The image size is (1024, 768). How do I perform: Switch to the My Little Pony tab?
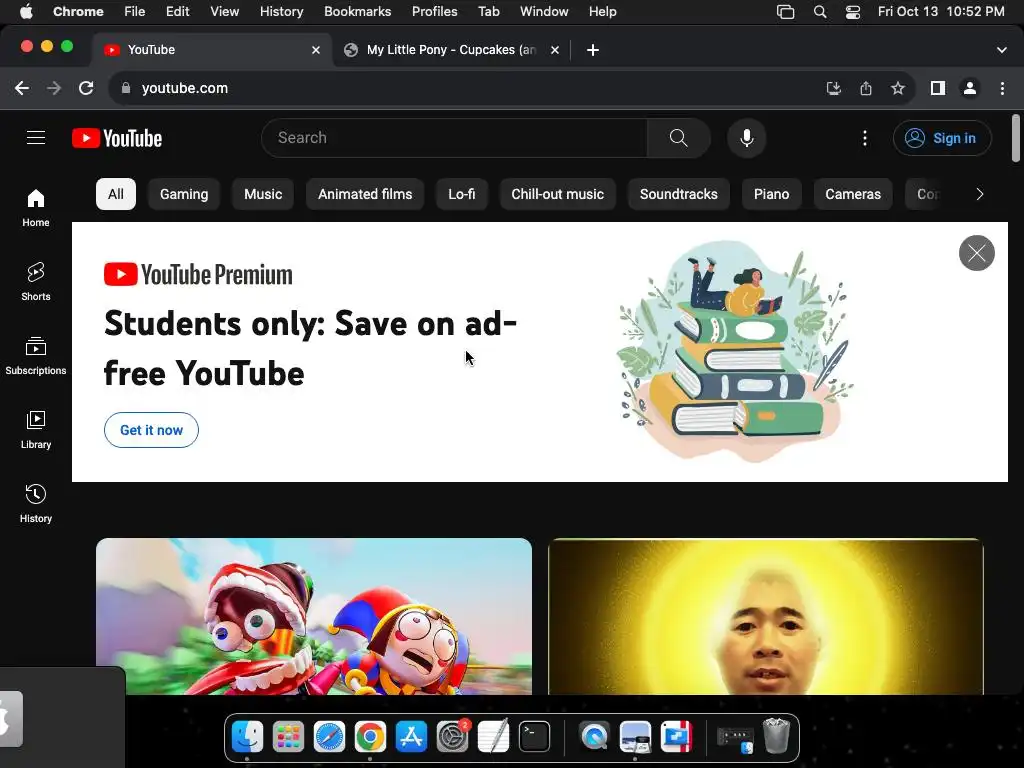pos(451,50)
